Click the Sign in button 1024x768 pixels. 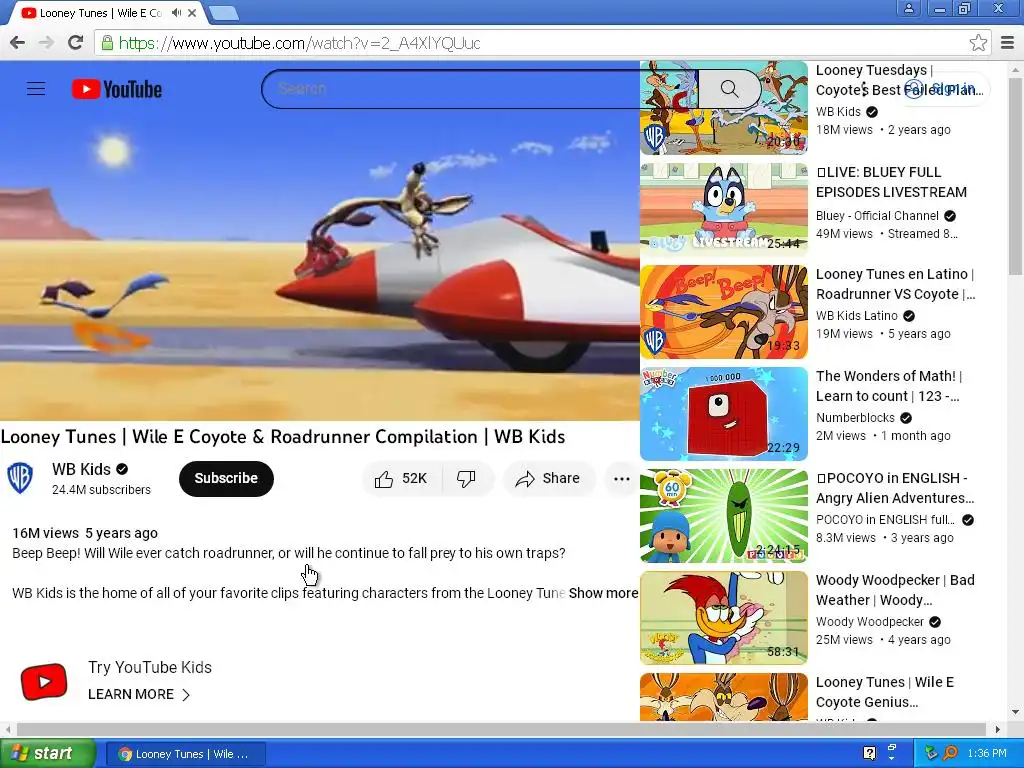click(x=943, y=89)
